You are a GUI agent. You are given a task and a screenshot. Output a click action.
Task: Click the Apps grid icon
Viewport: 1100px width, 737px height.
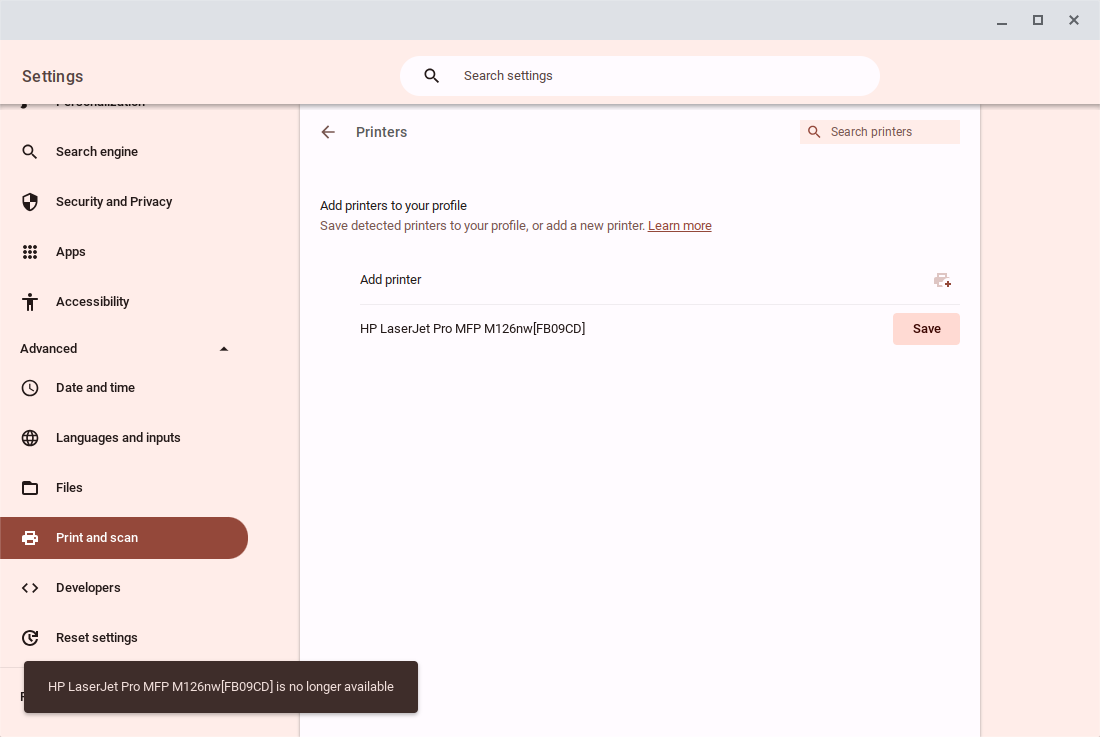click(x=29, y=252)
